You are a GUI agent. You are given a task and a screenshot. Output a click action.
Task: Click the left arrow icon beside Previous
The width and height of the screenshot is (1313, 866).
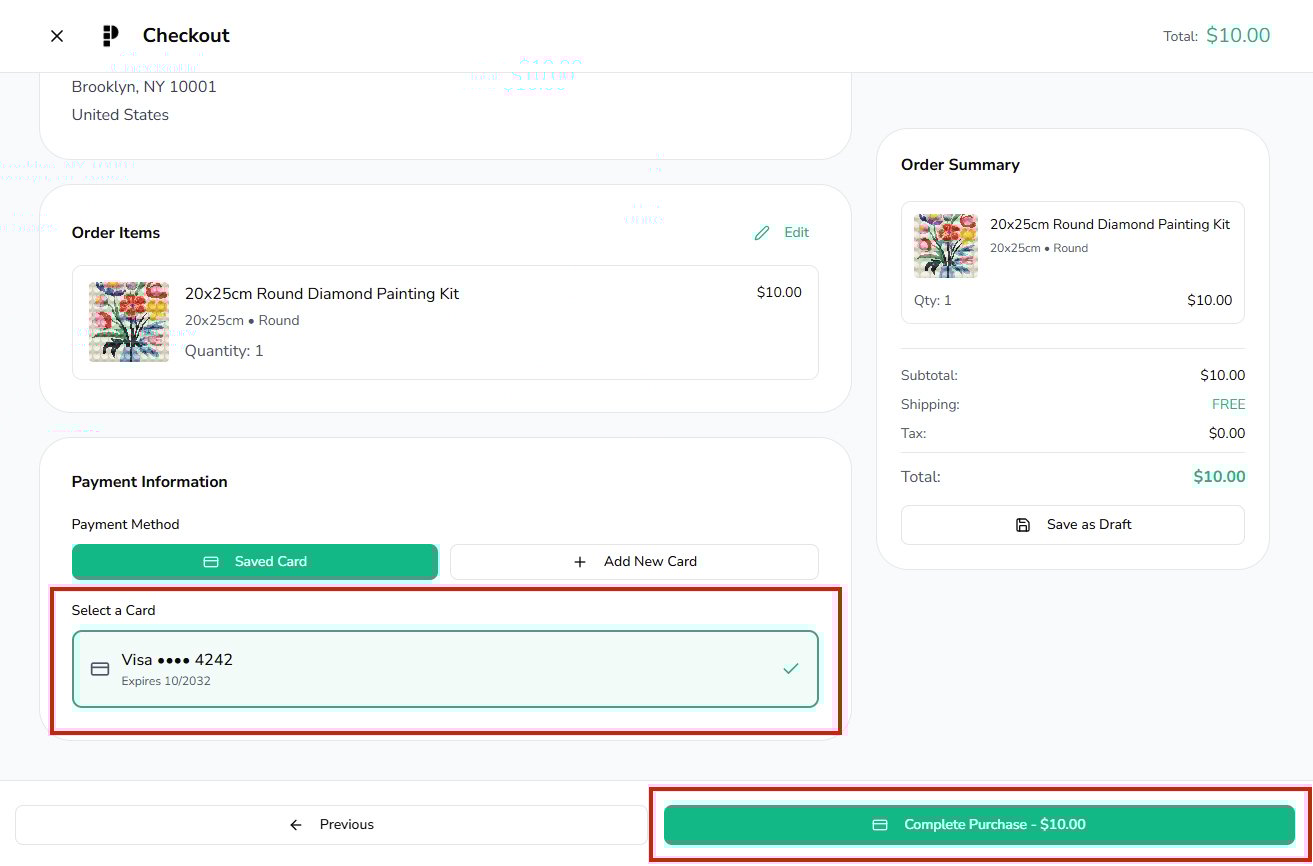[296, 825]
